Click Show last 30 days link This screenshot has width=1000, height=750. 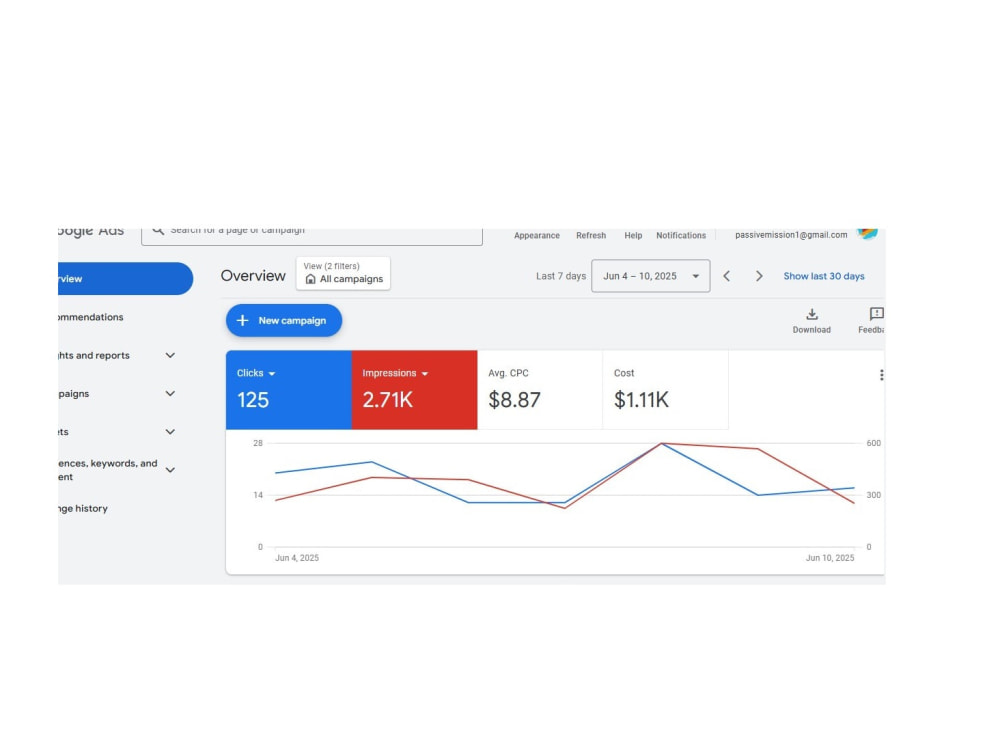coord(824,276)
